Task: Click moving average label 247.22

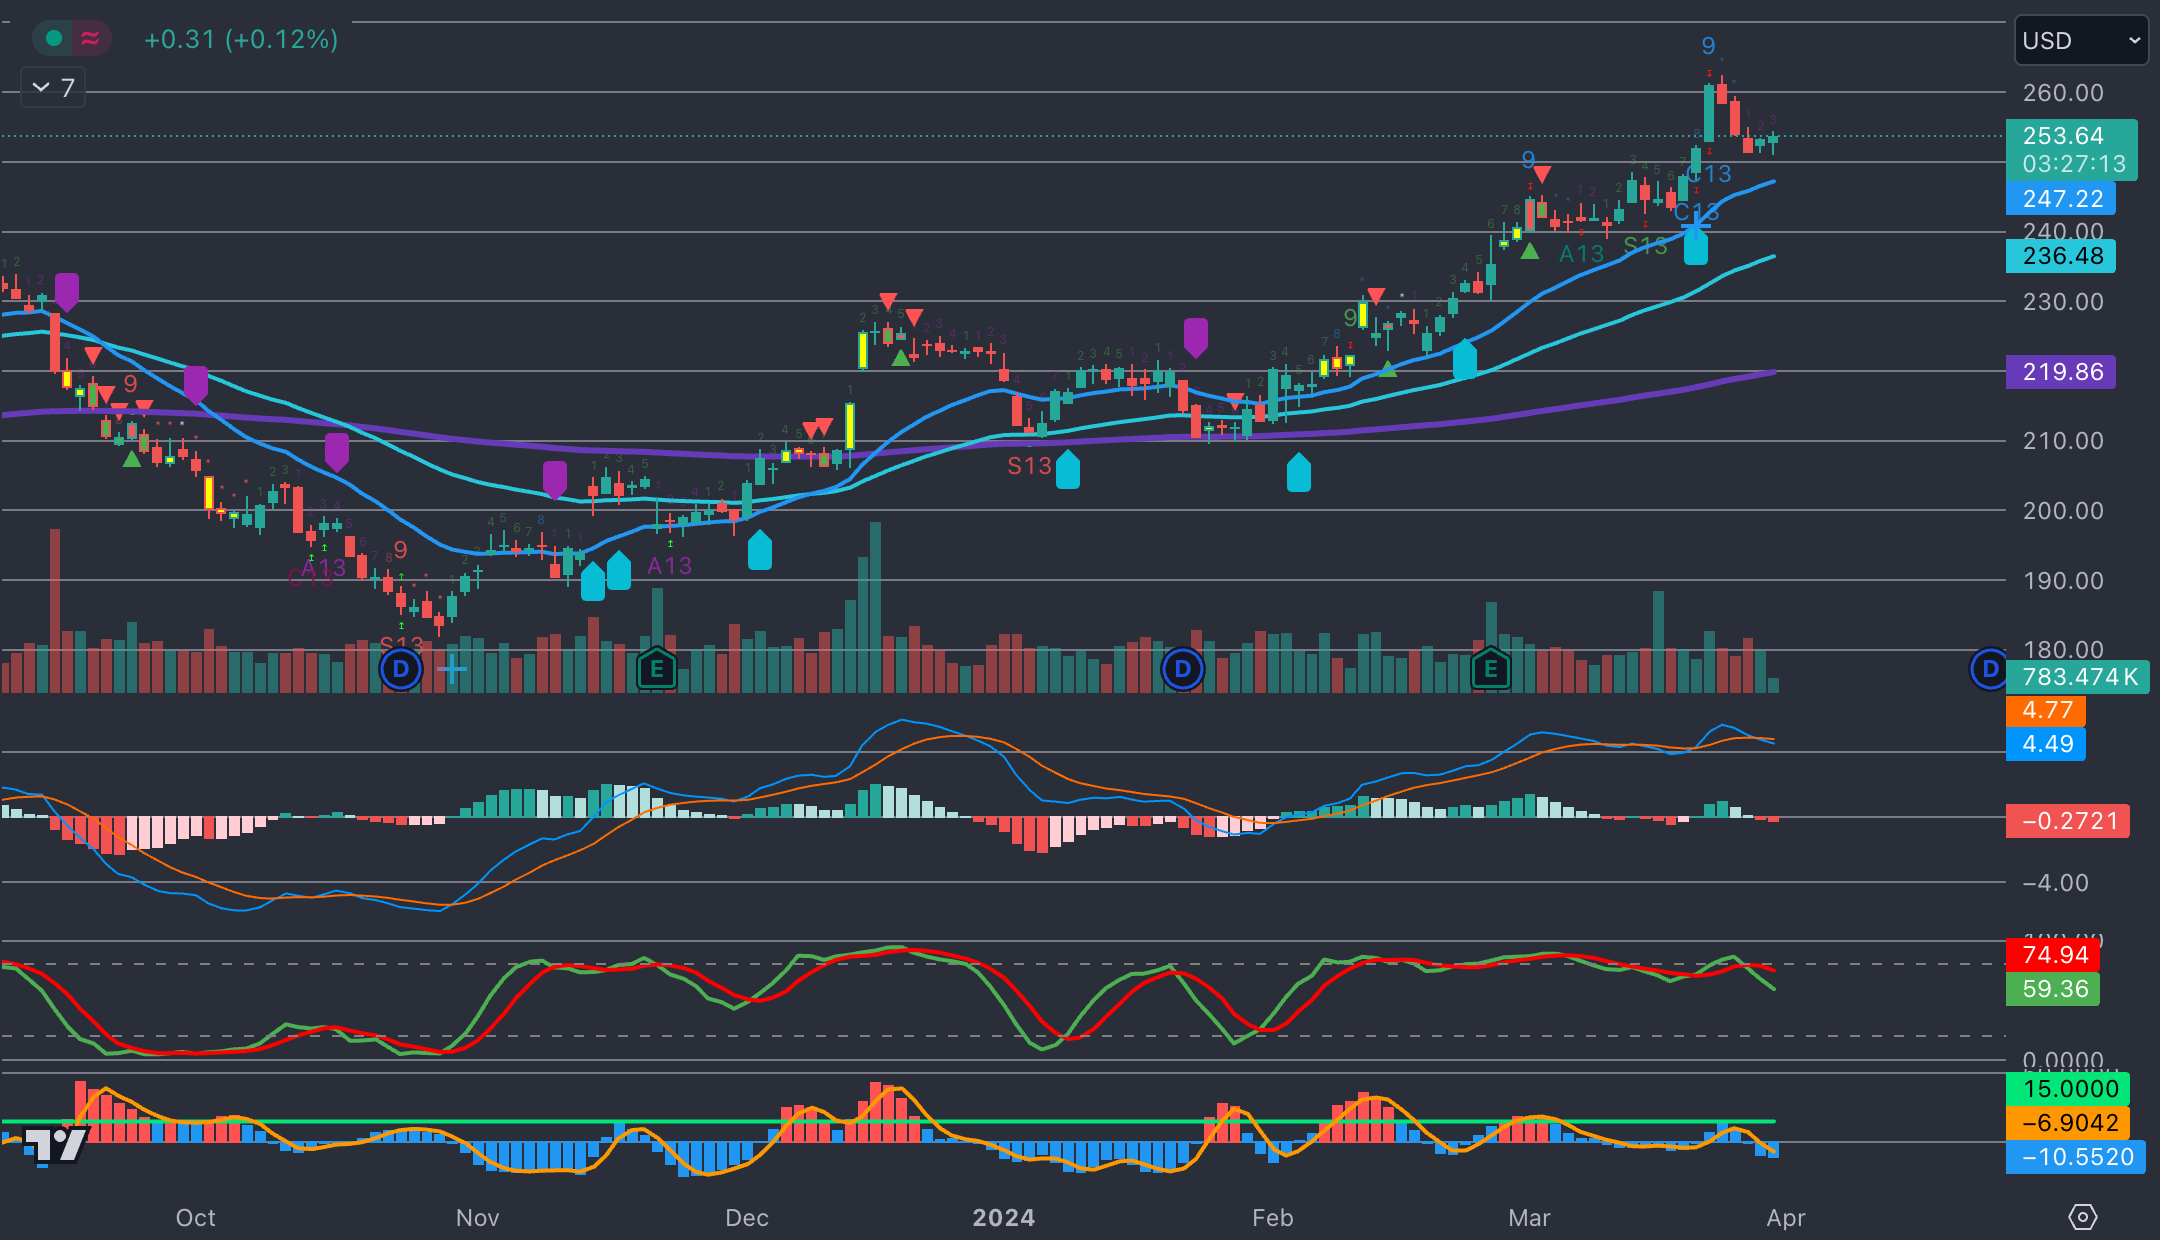Action: [x=2060, y=199]
